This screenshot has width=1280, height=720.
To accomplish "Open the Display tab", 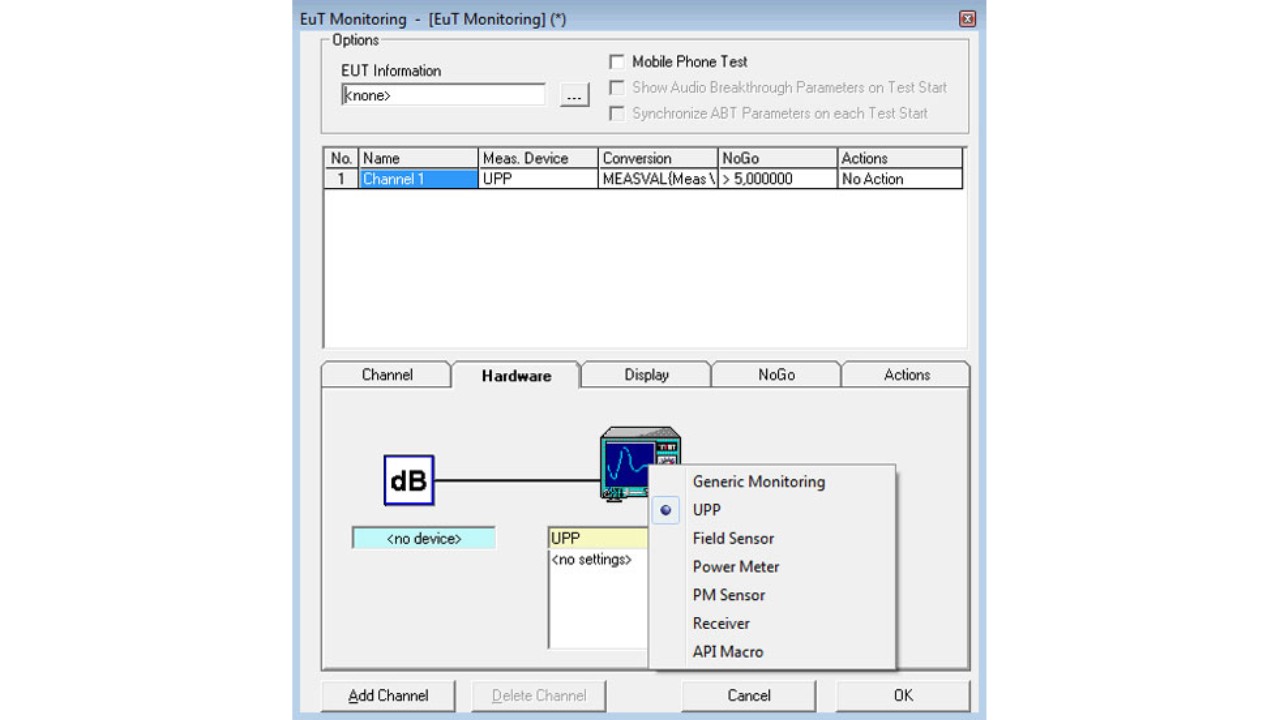I will click(646, 375).
